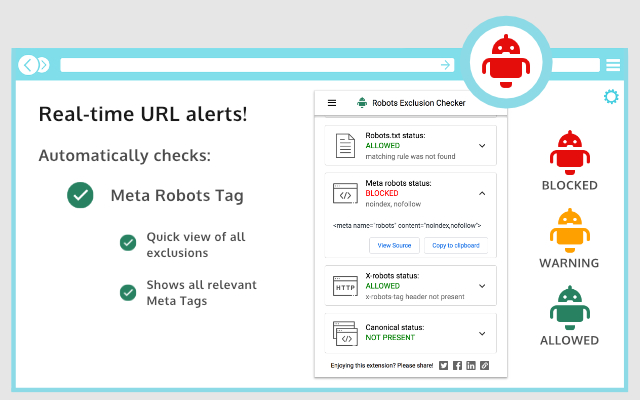Click the Meta Robots Tag green checkmark
Image resolution: width=640 pixels, height=400 pixels.
80,195
